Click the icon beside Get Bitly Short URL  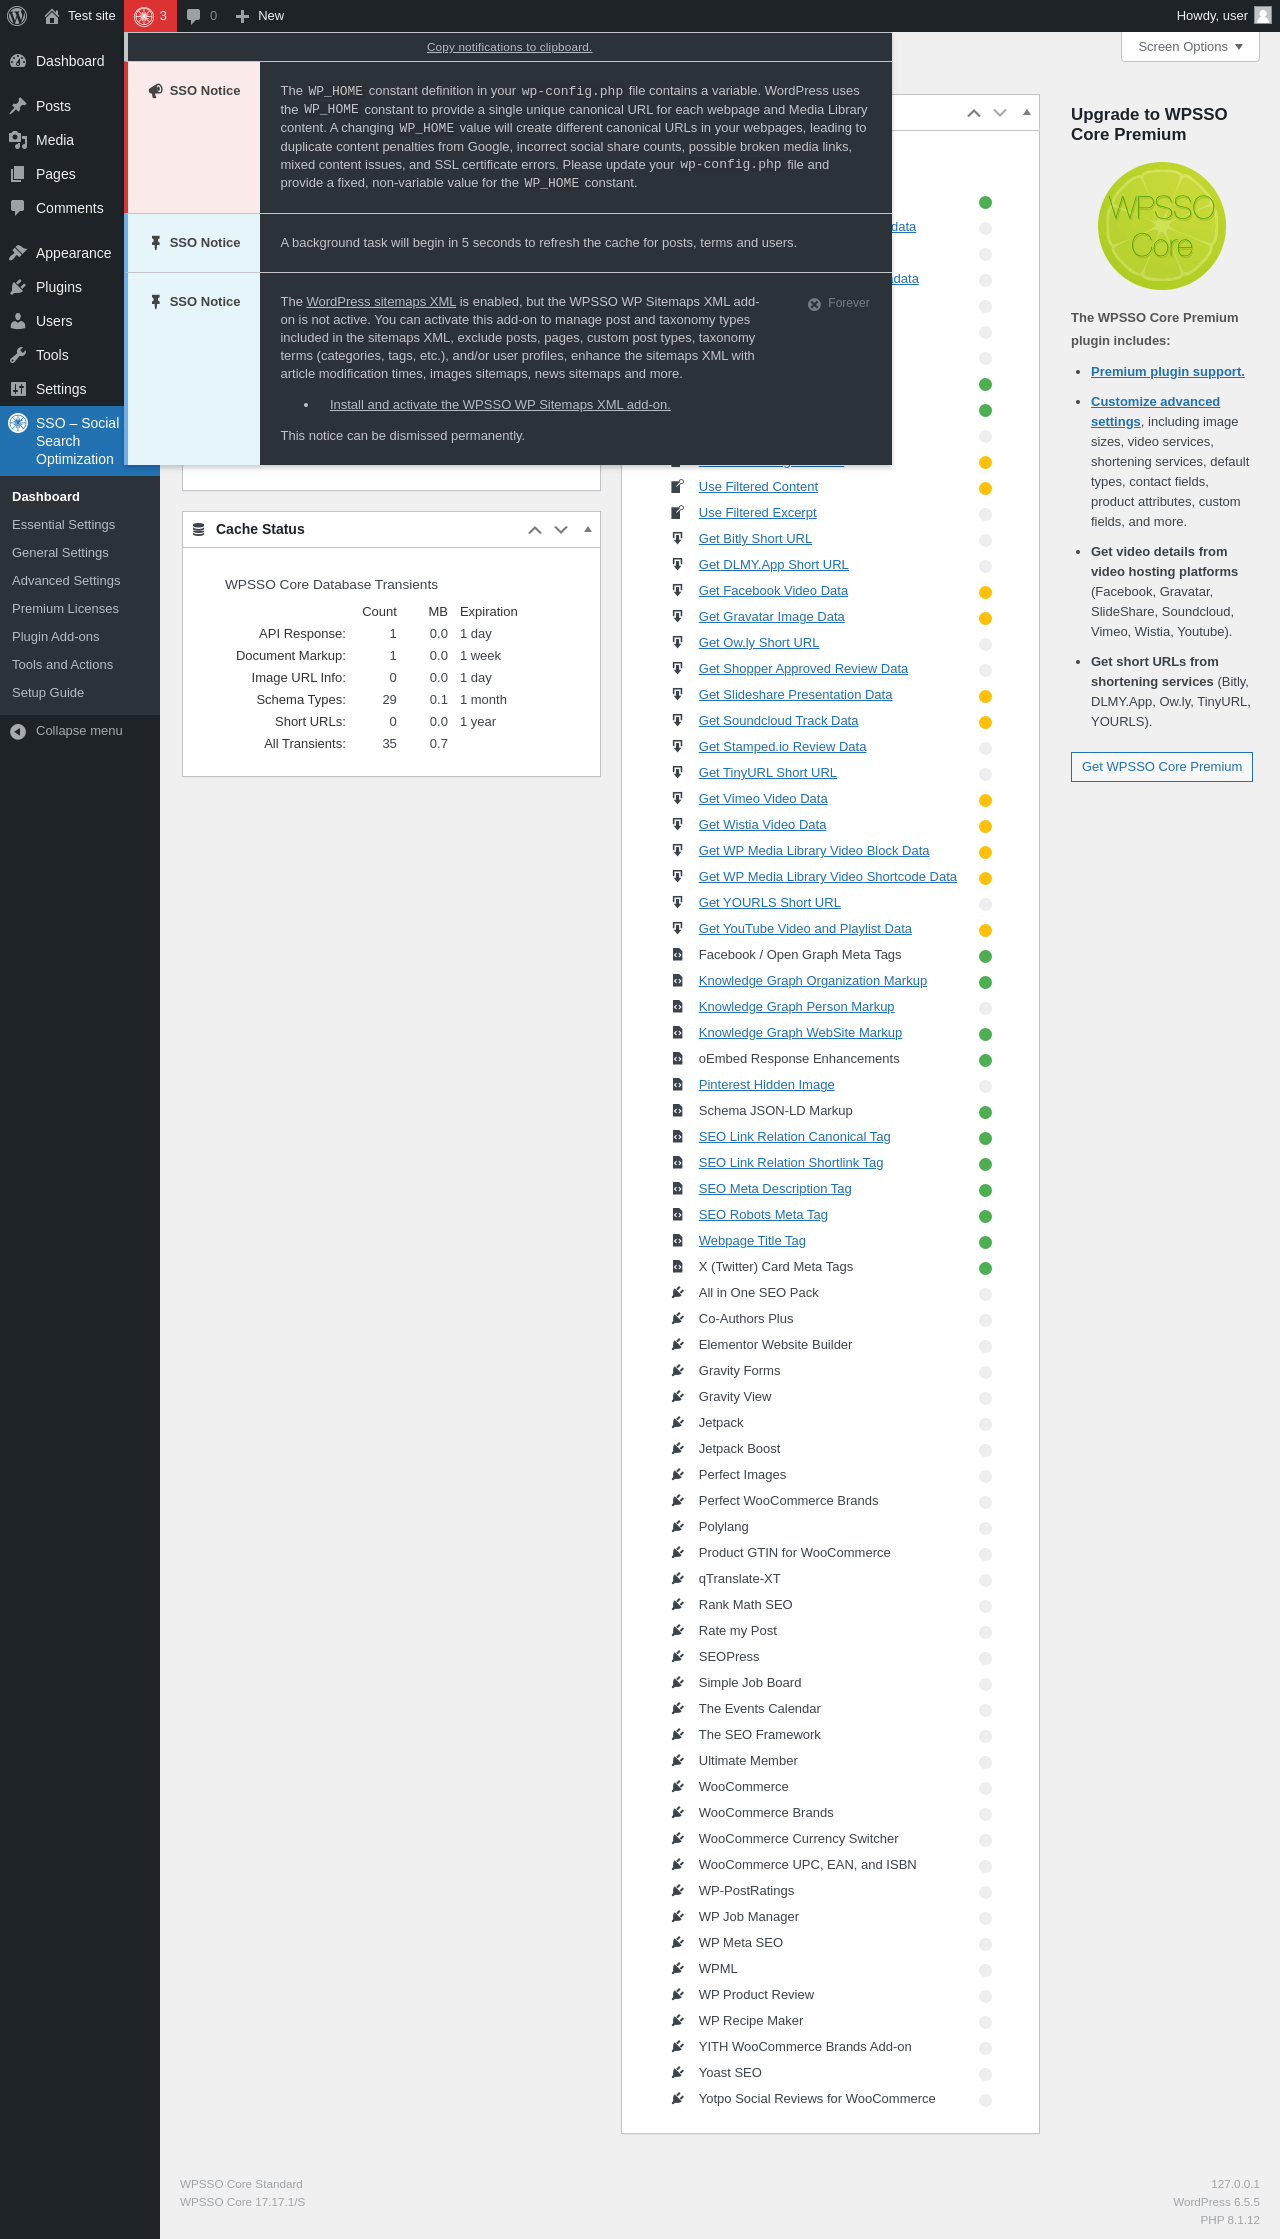tap(677, 538)
